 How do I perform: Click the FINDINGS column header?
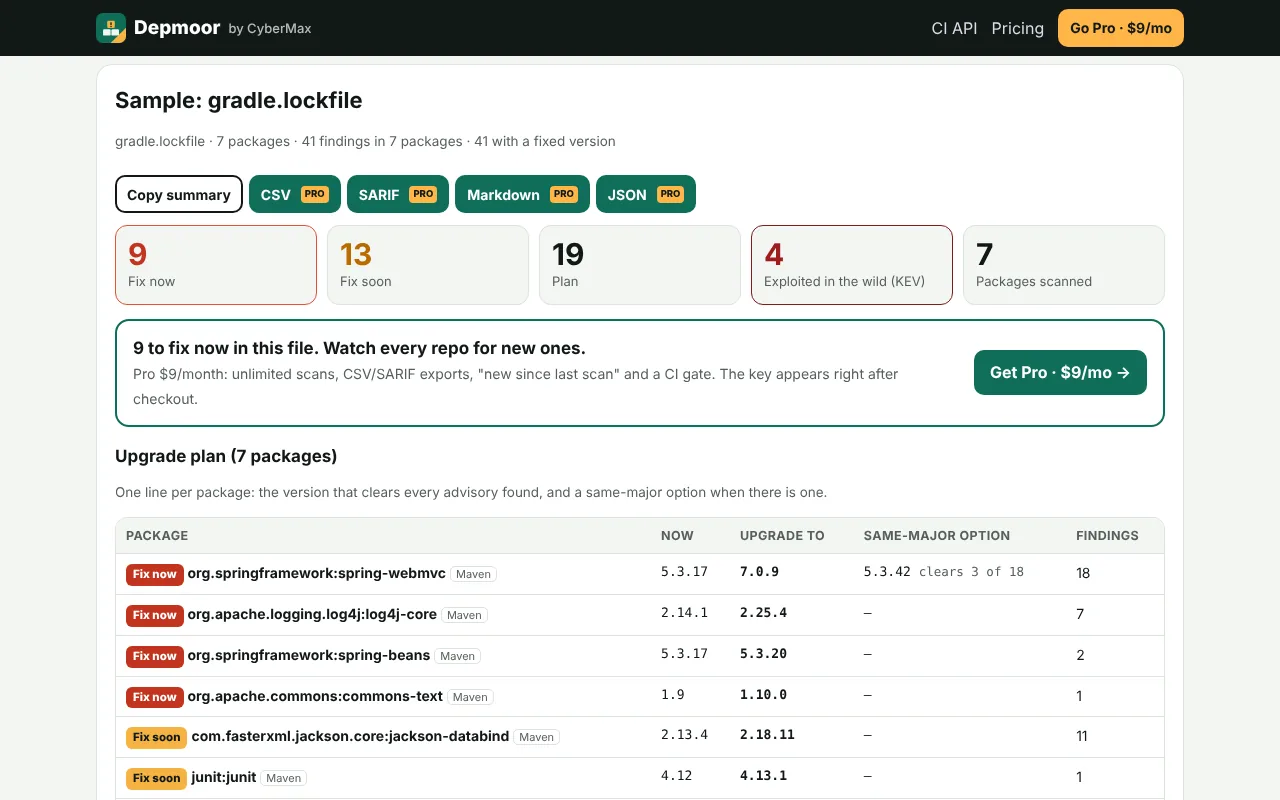(x=1107, y=536)
